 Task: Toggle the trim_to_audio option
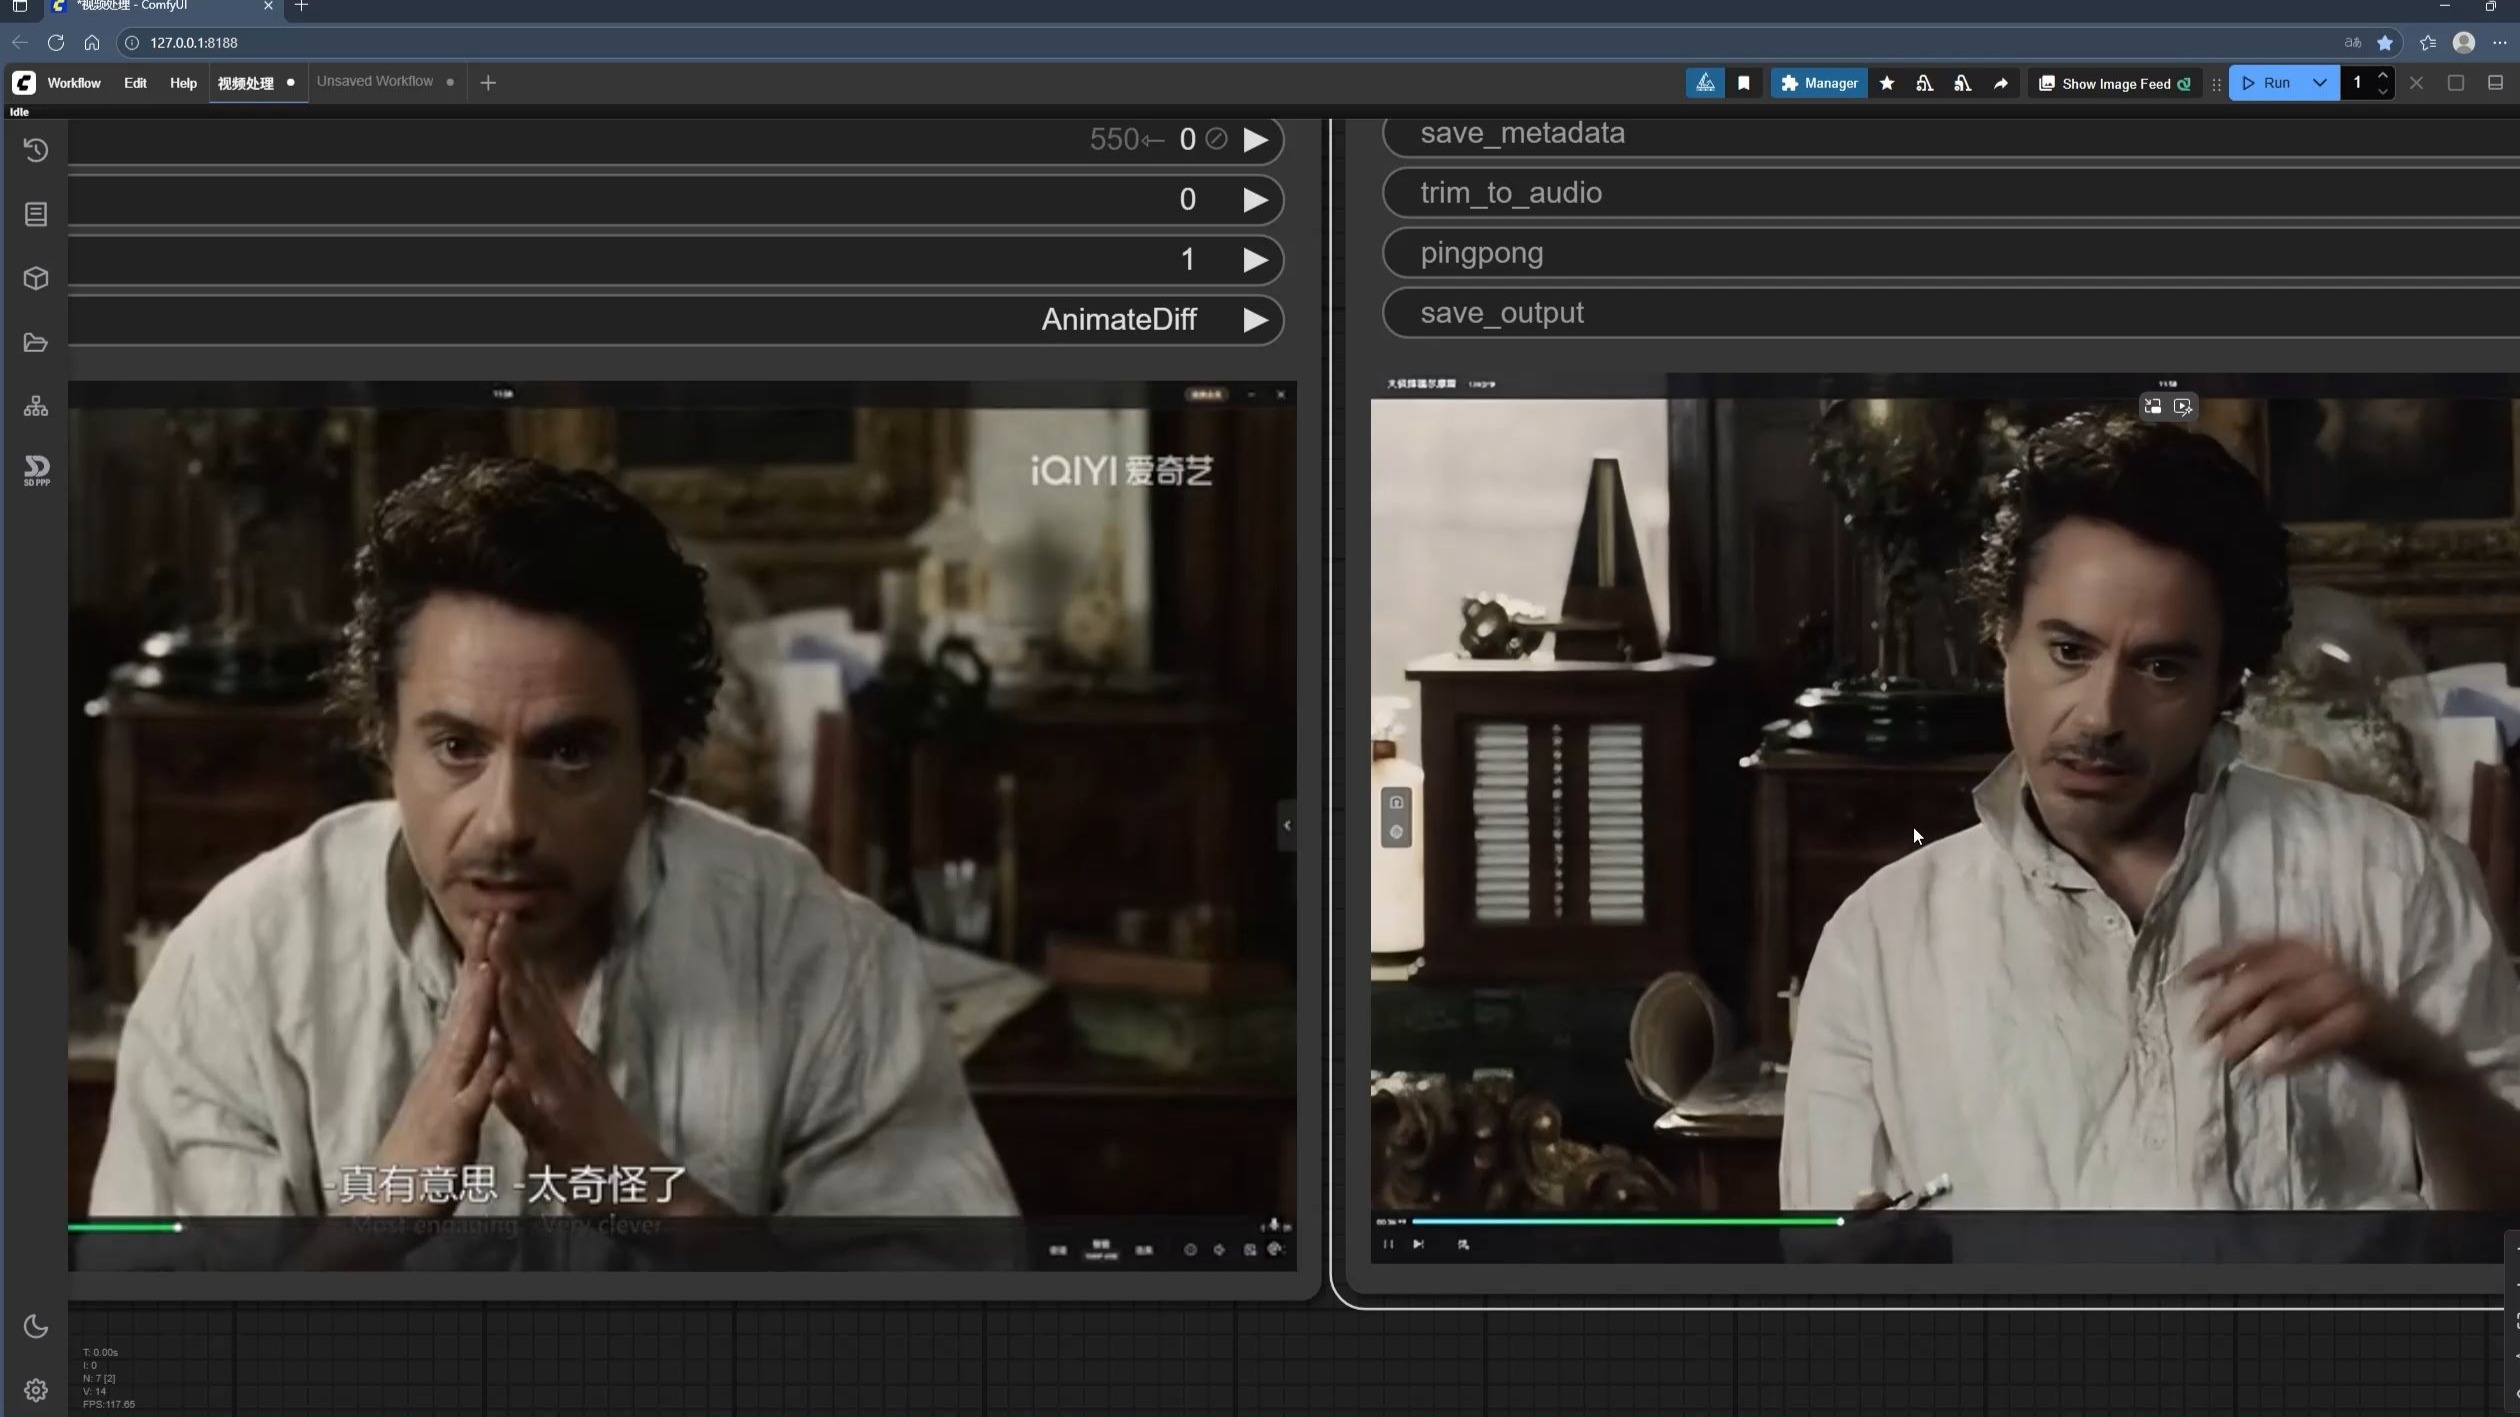click(1950, 193)
